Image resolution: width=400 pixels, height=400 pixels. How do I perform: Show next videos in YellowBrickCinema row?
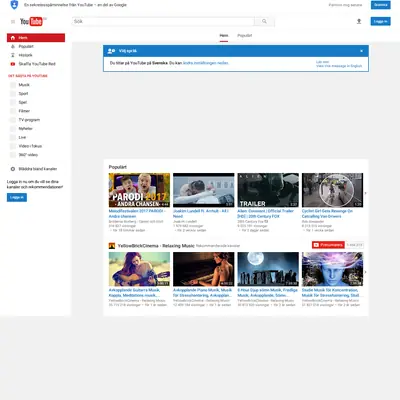pos(365,272)
